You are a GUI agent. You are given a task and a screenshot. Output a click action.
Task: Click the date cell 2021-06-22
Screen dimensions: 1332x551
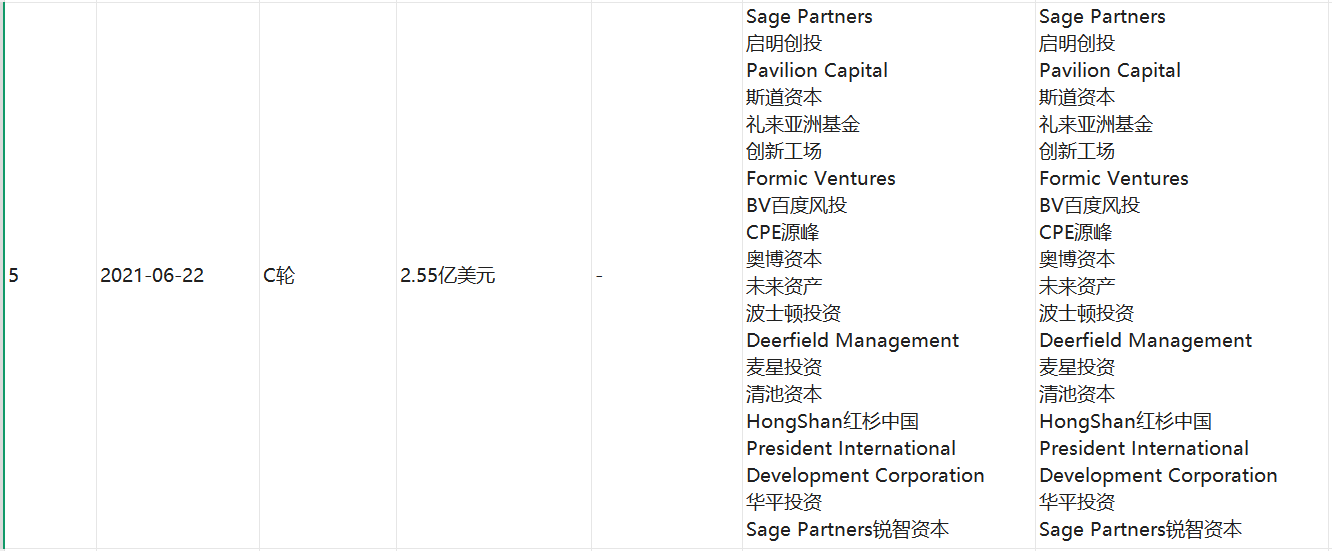[152, 276]
